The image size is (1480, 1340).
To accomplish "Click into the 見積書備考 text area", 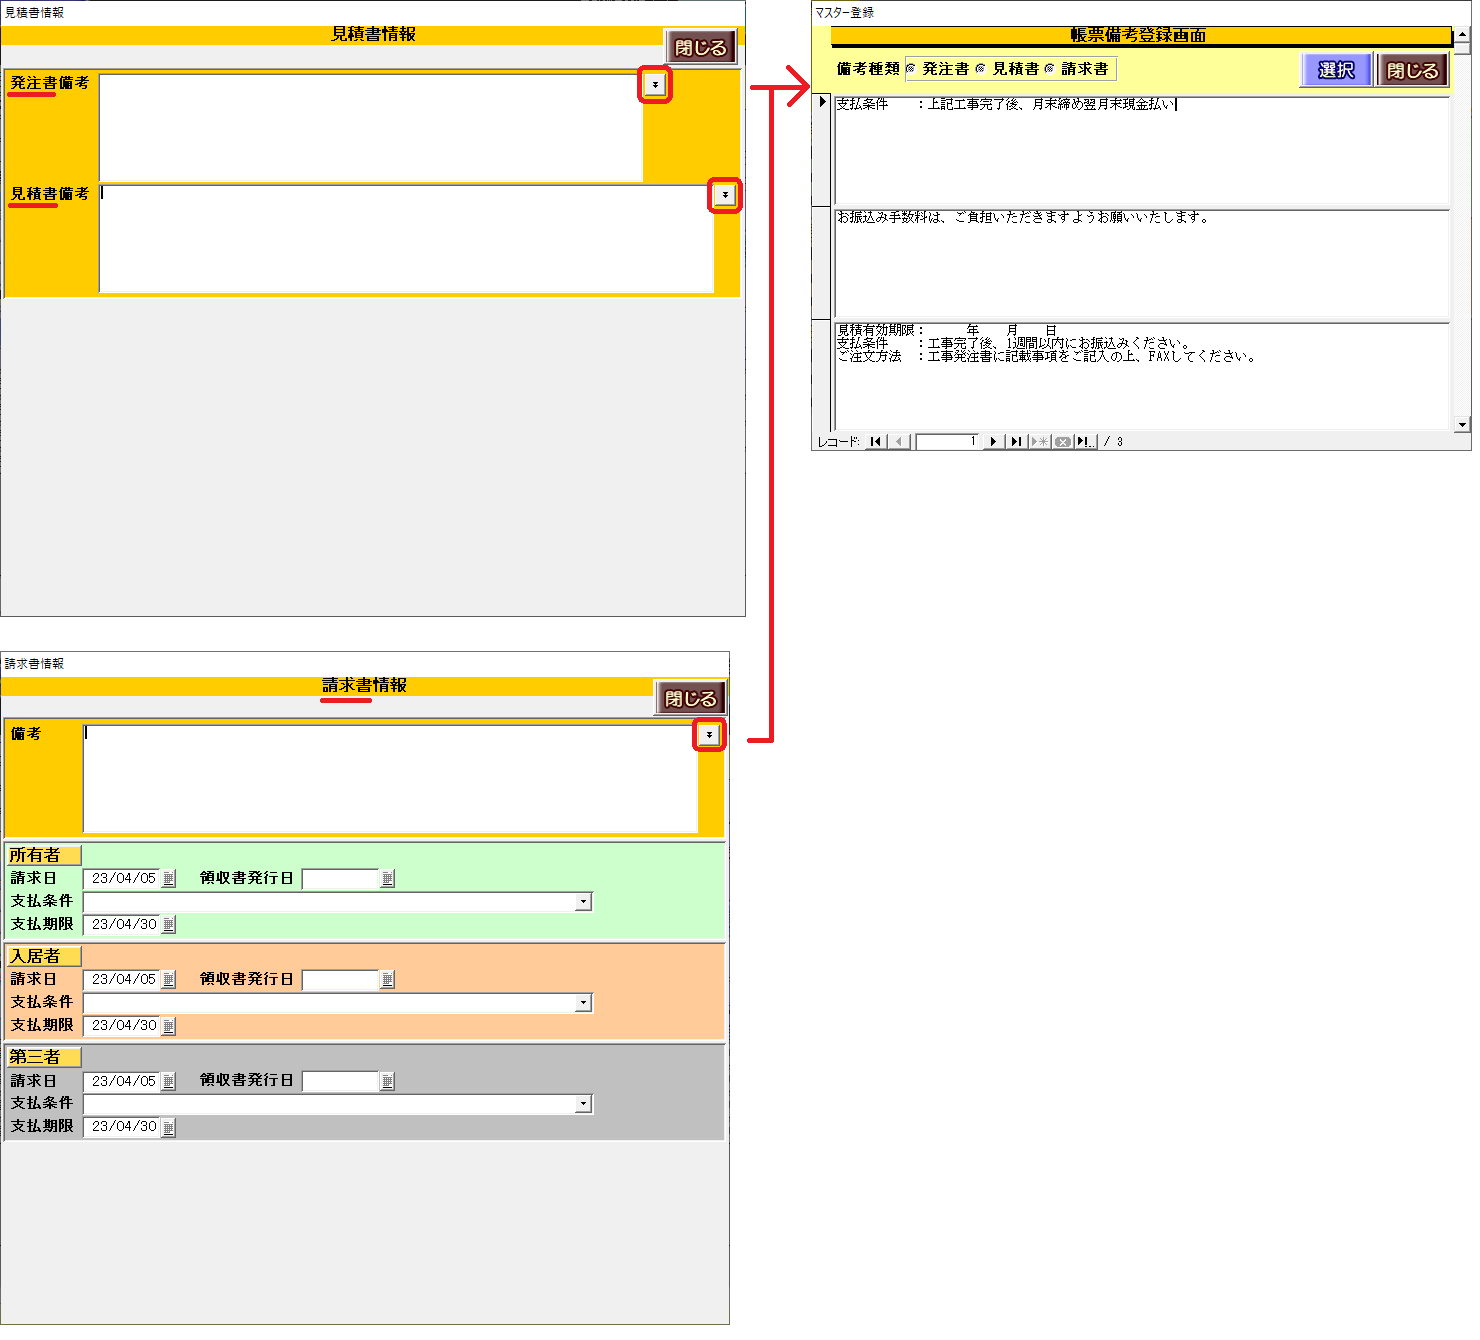I will point(405,239).
